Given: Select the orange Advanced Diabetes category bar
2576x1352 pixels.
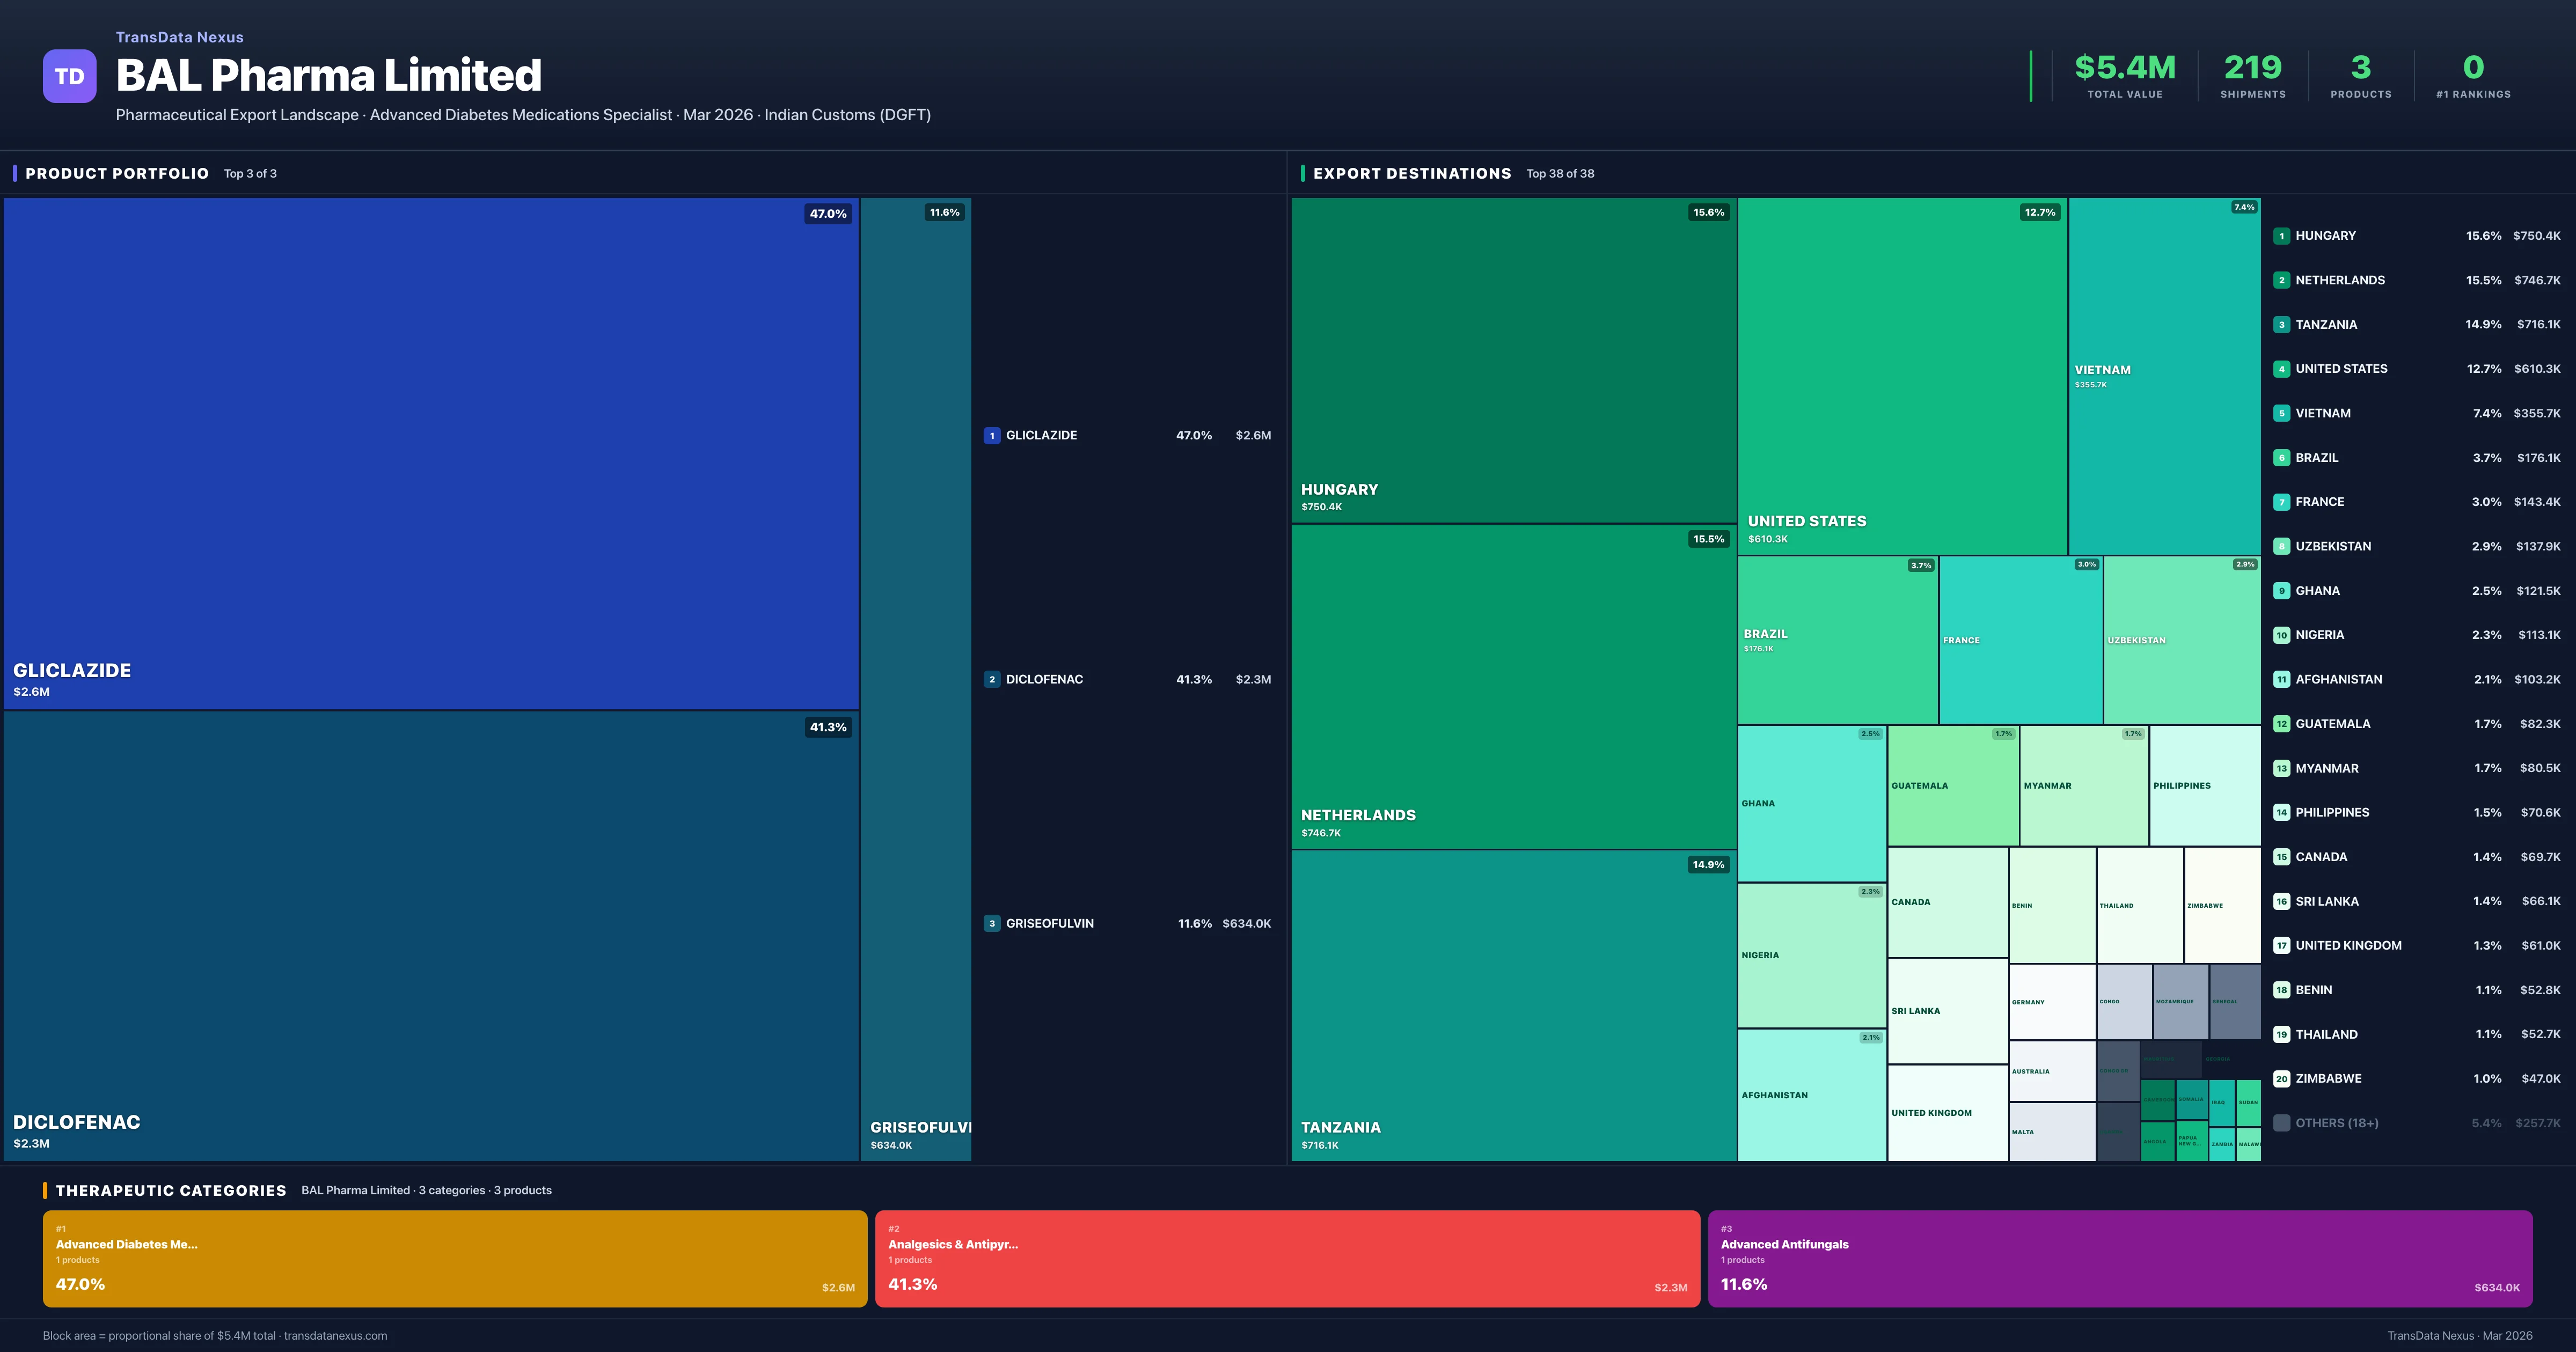Looking at the screenshot, I should click(x=455, y=1258).
